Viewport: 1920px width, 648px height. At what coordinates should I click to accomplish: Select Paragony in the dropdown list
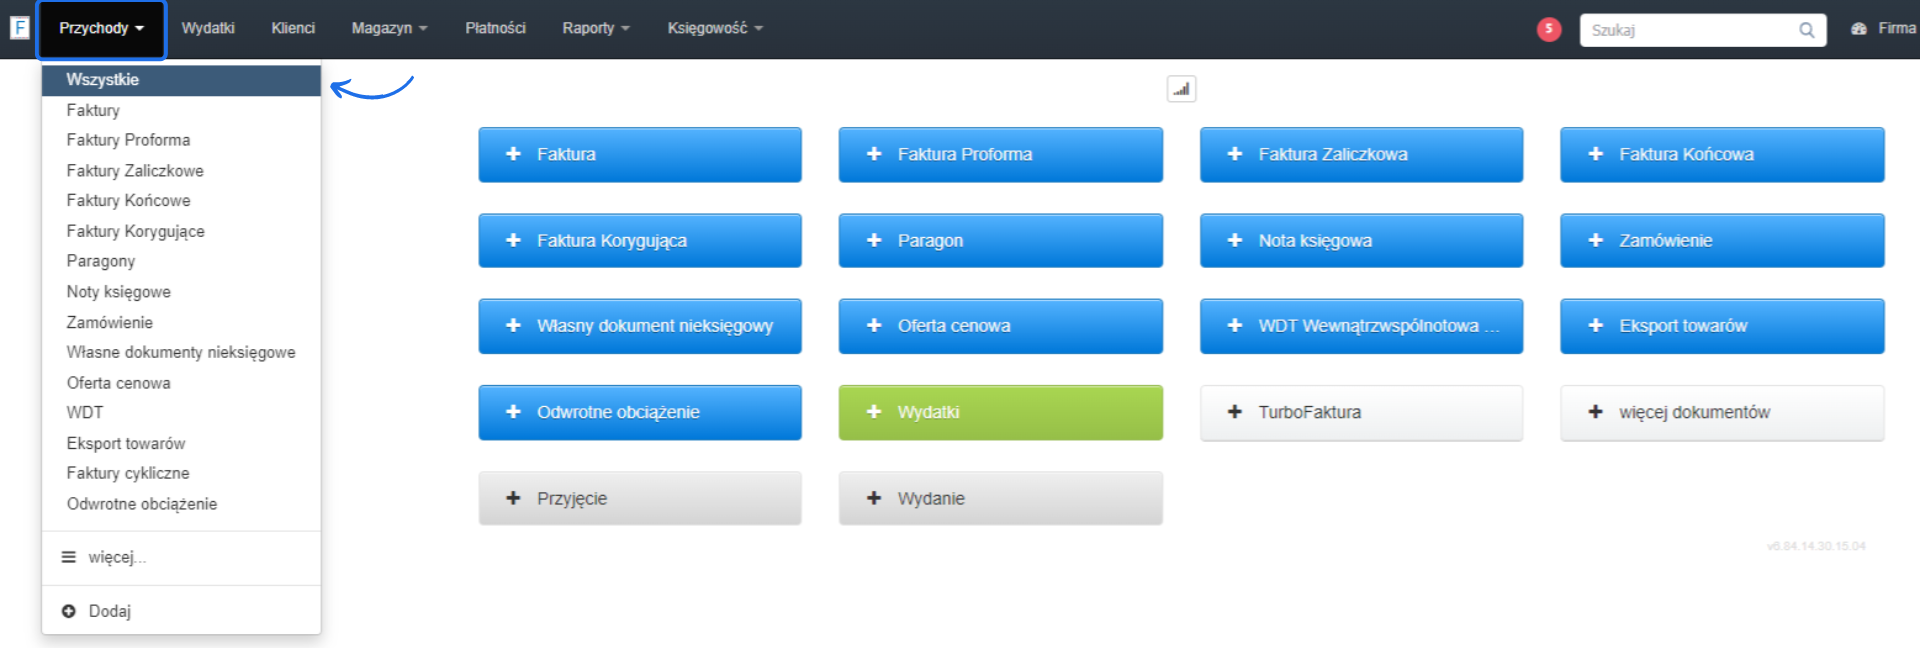181,261
